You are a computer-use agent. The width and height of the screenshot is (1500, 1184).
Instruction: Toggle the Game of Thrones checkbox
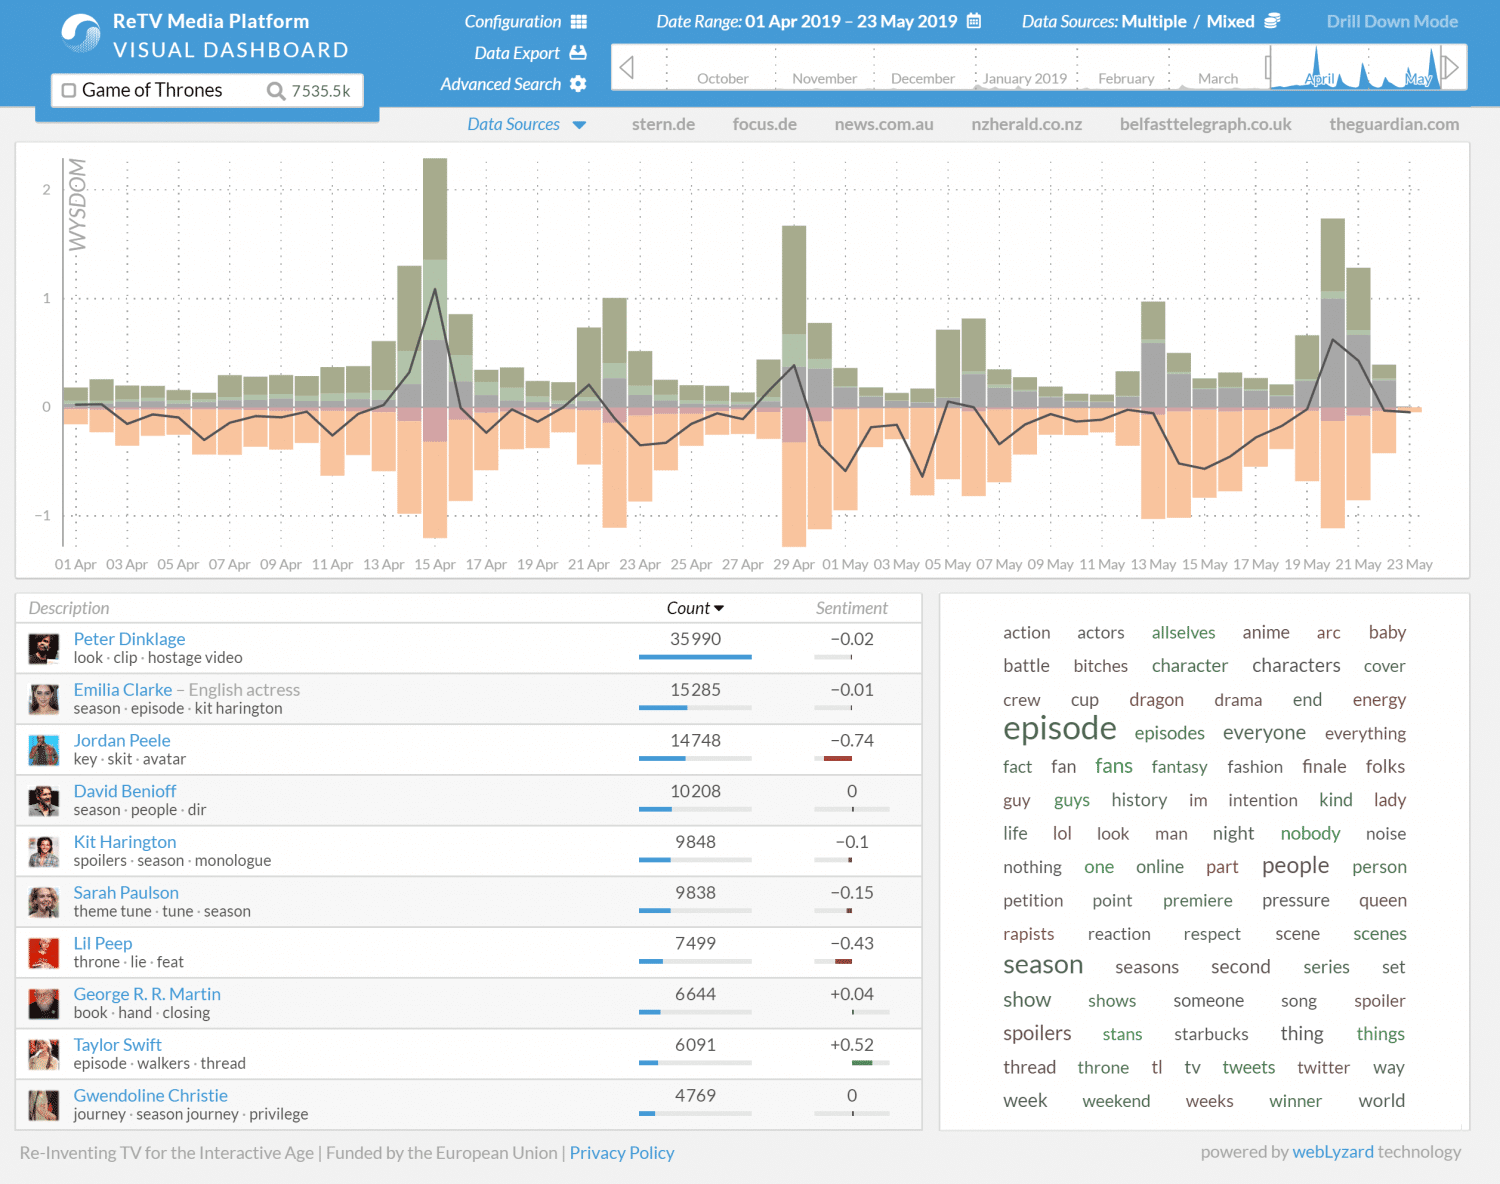pyautogui.click(x=69, y=90)
